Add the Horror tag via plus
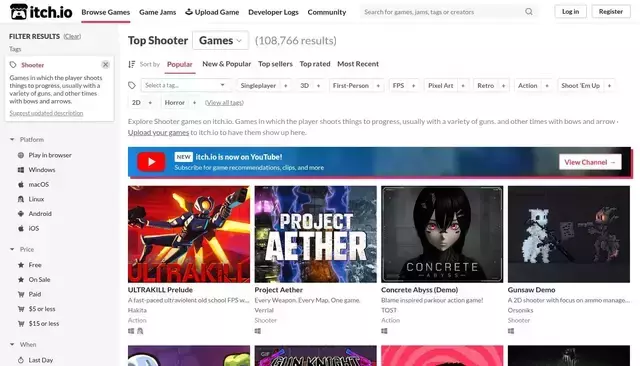Screen dimensions: 640x366 coord(194,102)
